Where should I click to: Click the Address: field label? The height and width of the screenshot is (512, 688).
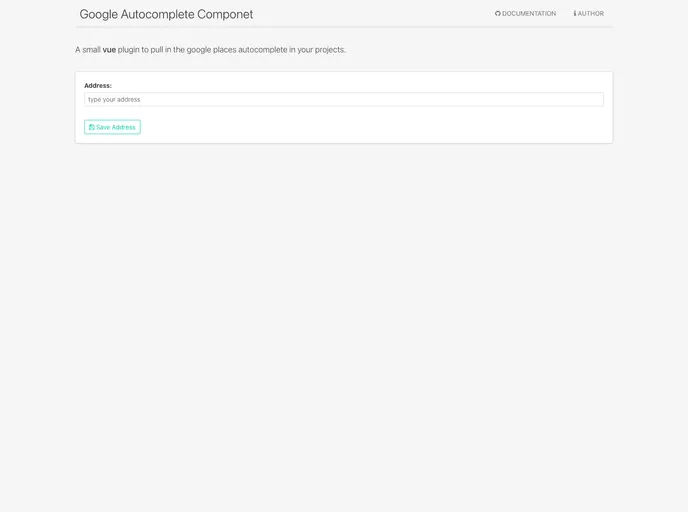[98, 86]
